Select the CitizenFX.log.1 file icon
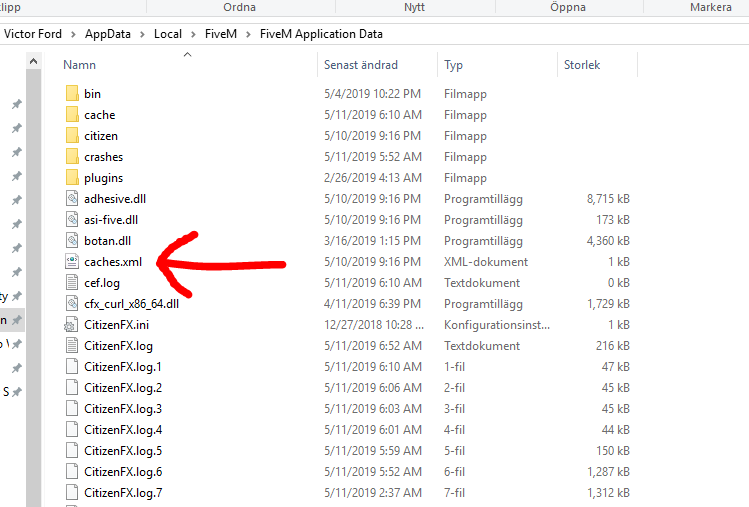 (x=72, y=367)
